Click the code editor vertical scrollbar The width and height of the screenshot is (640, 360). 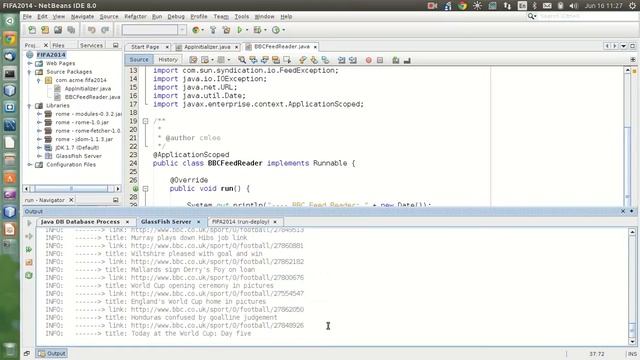point(628,137)
